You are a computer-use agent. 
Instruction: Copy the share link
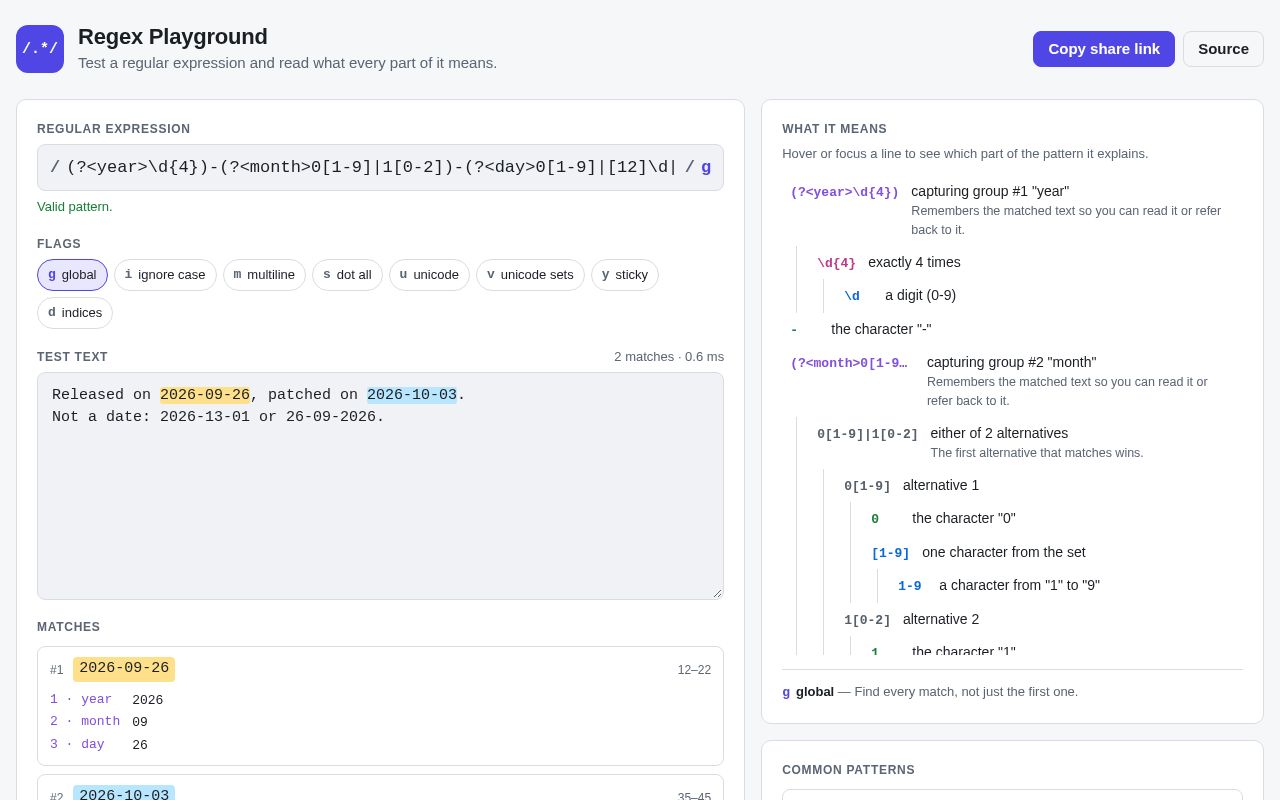(1104, 49)
